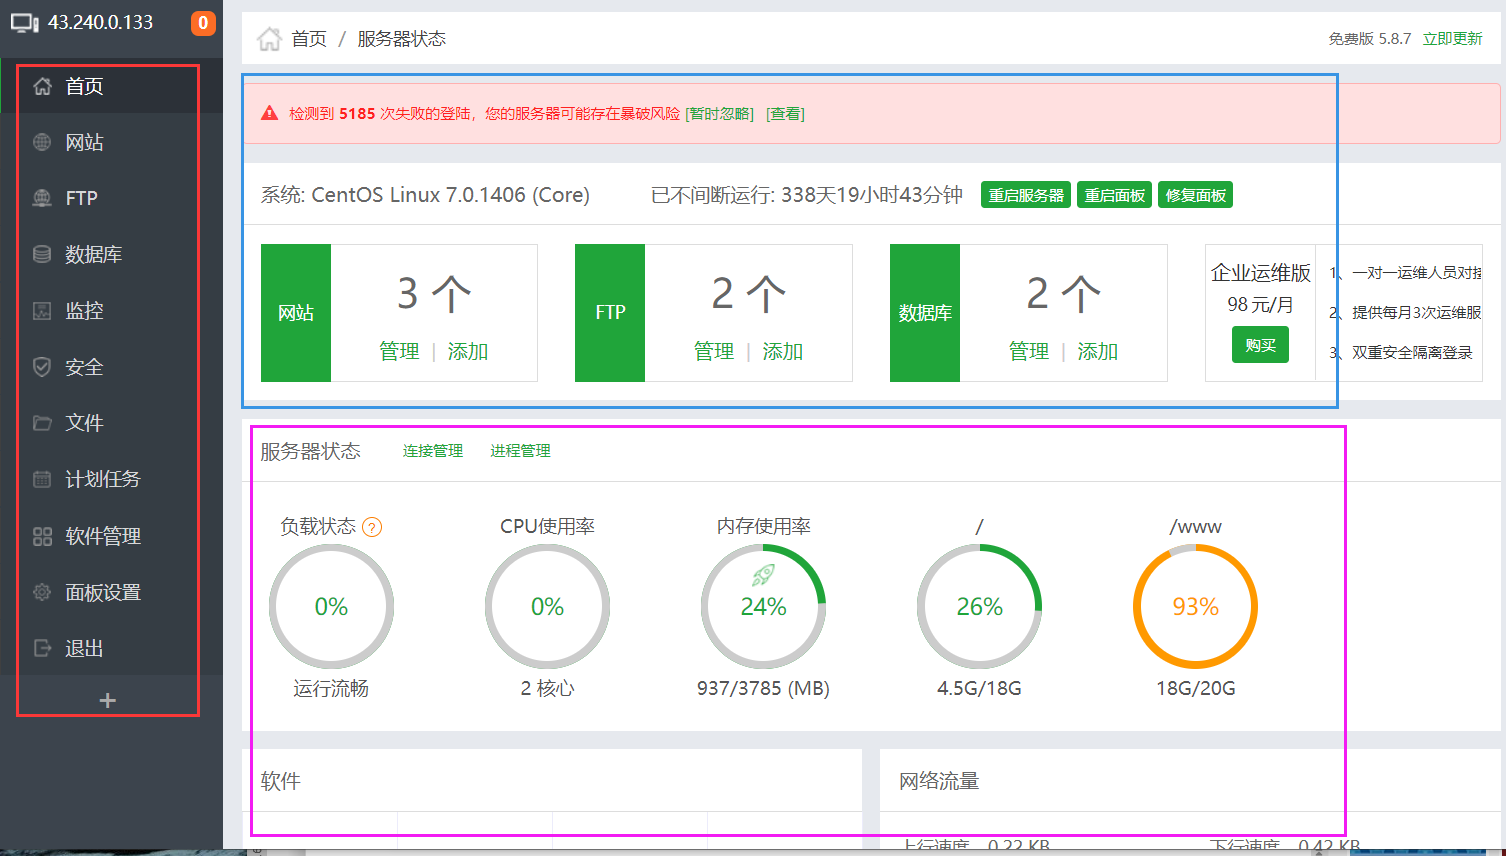Click the plus icon at sidebar bottom
The image size is (1506, 856).
108,701
